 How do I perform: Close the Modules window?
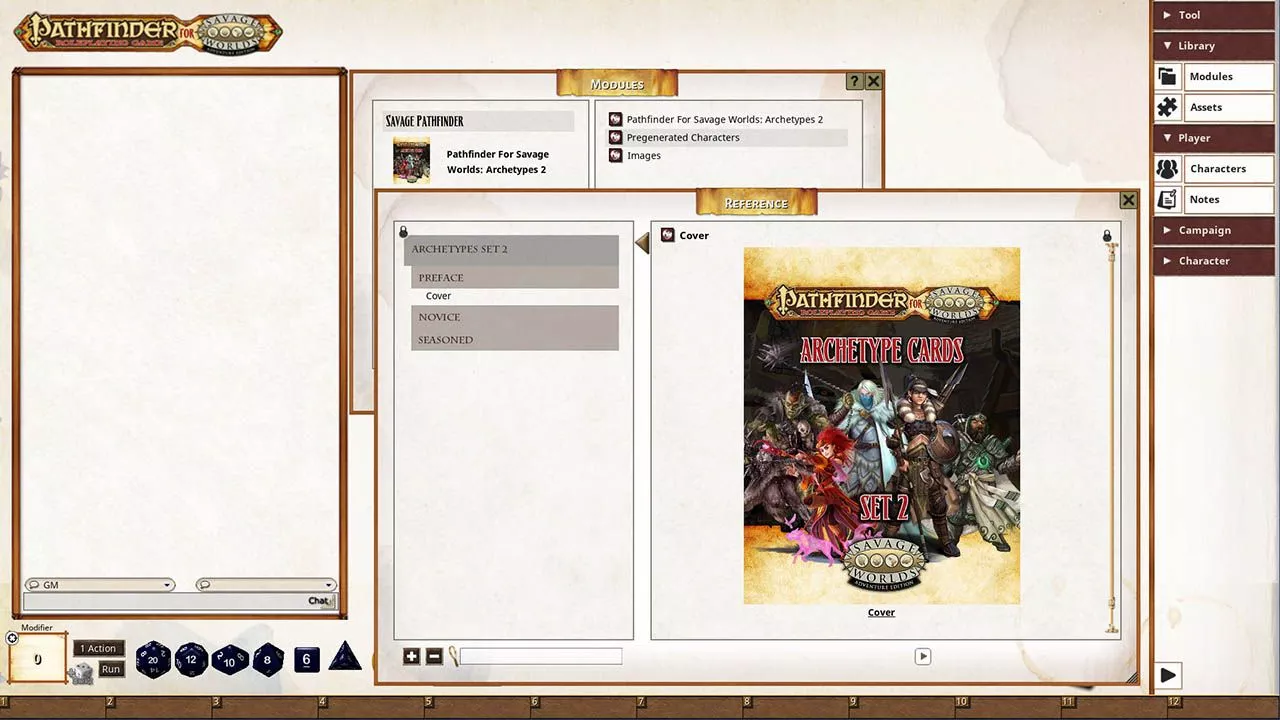(873, 81)
